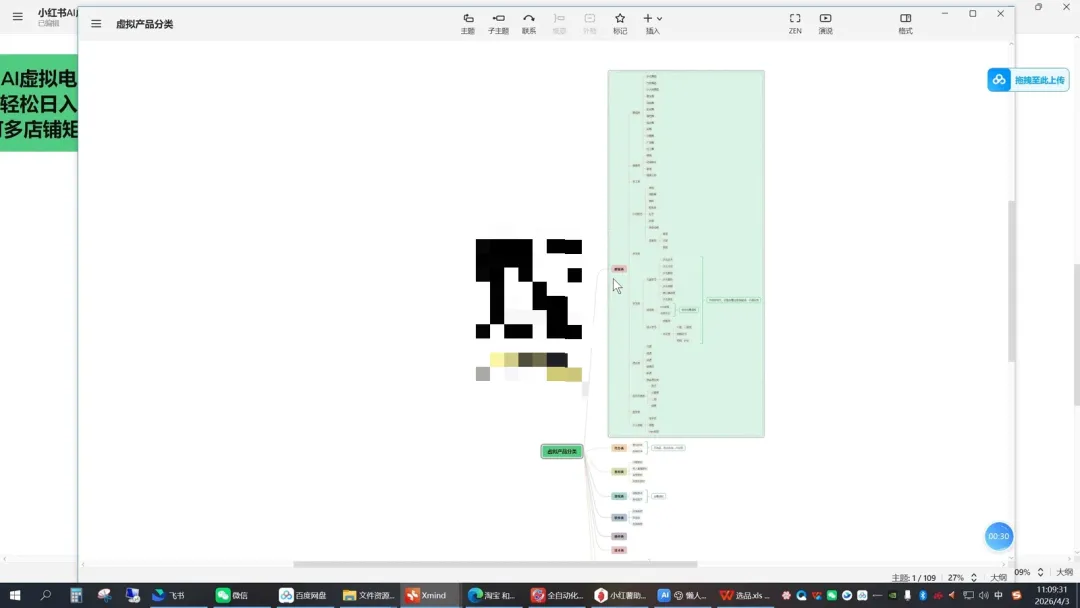Open the Xmind hamburger menu
The width and height of the screenshot is (1080, 608).
[x=96, y=23]
